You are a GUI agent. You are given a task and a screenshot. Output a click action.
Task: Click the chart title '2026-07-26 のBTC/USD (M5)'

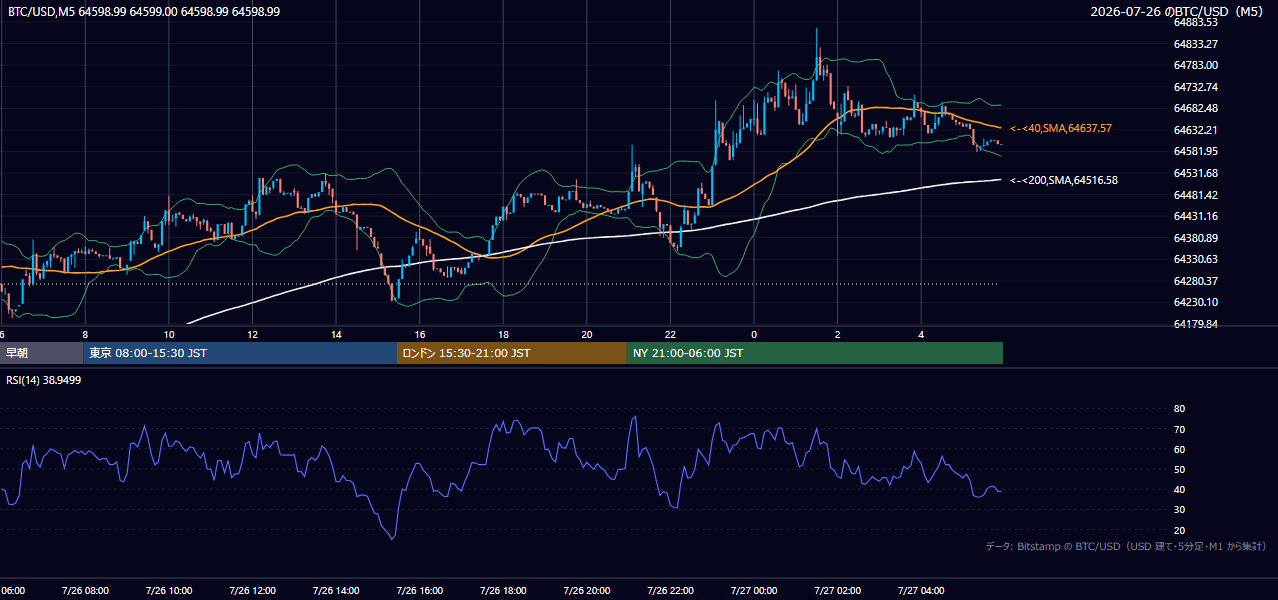coord(1179,11)
